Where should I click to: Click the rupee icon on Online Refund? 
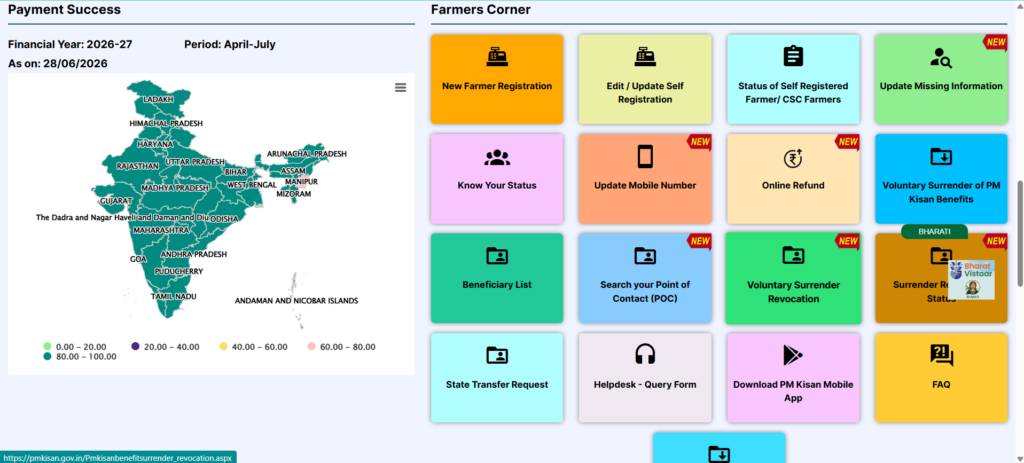pos(793,157)
